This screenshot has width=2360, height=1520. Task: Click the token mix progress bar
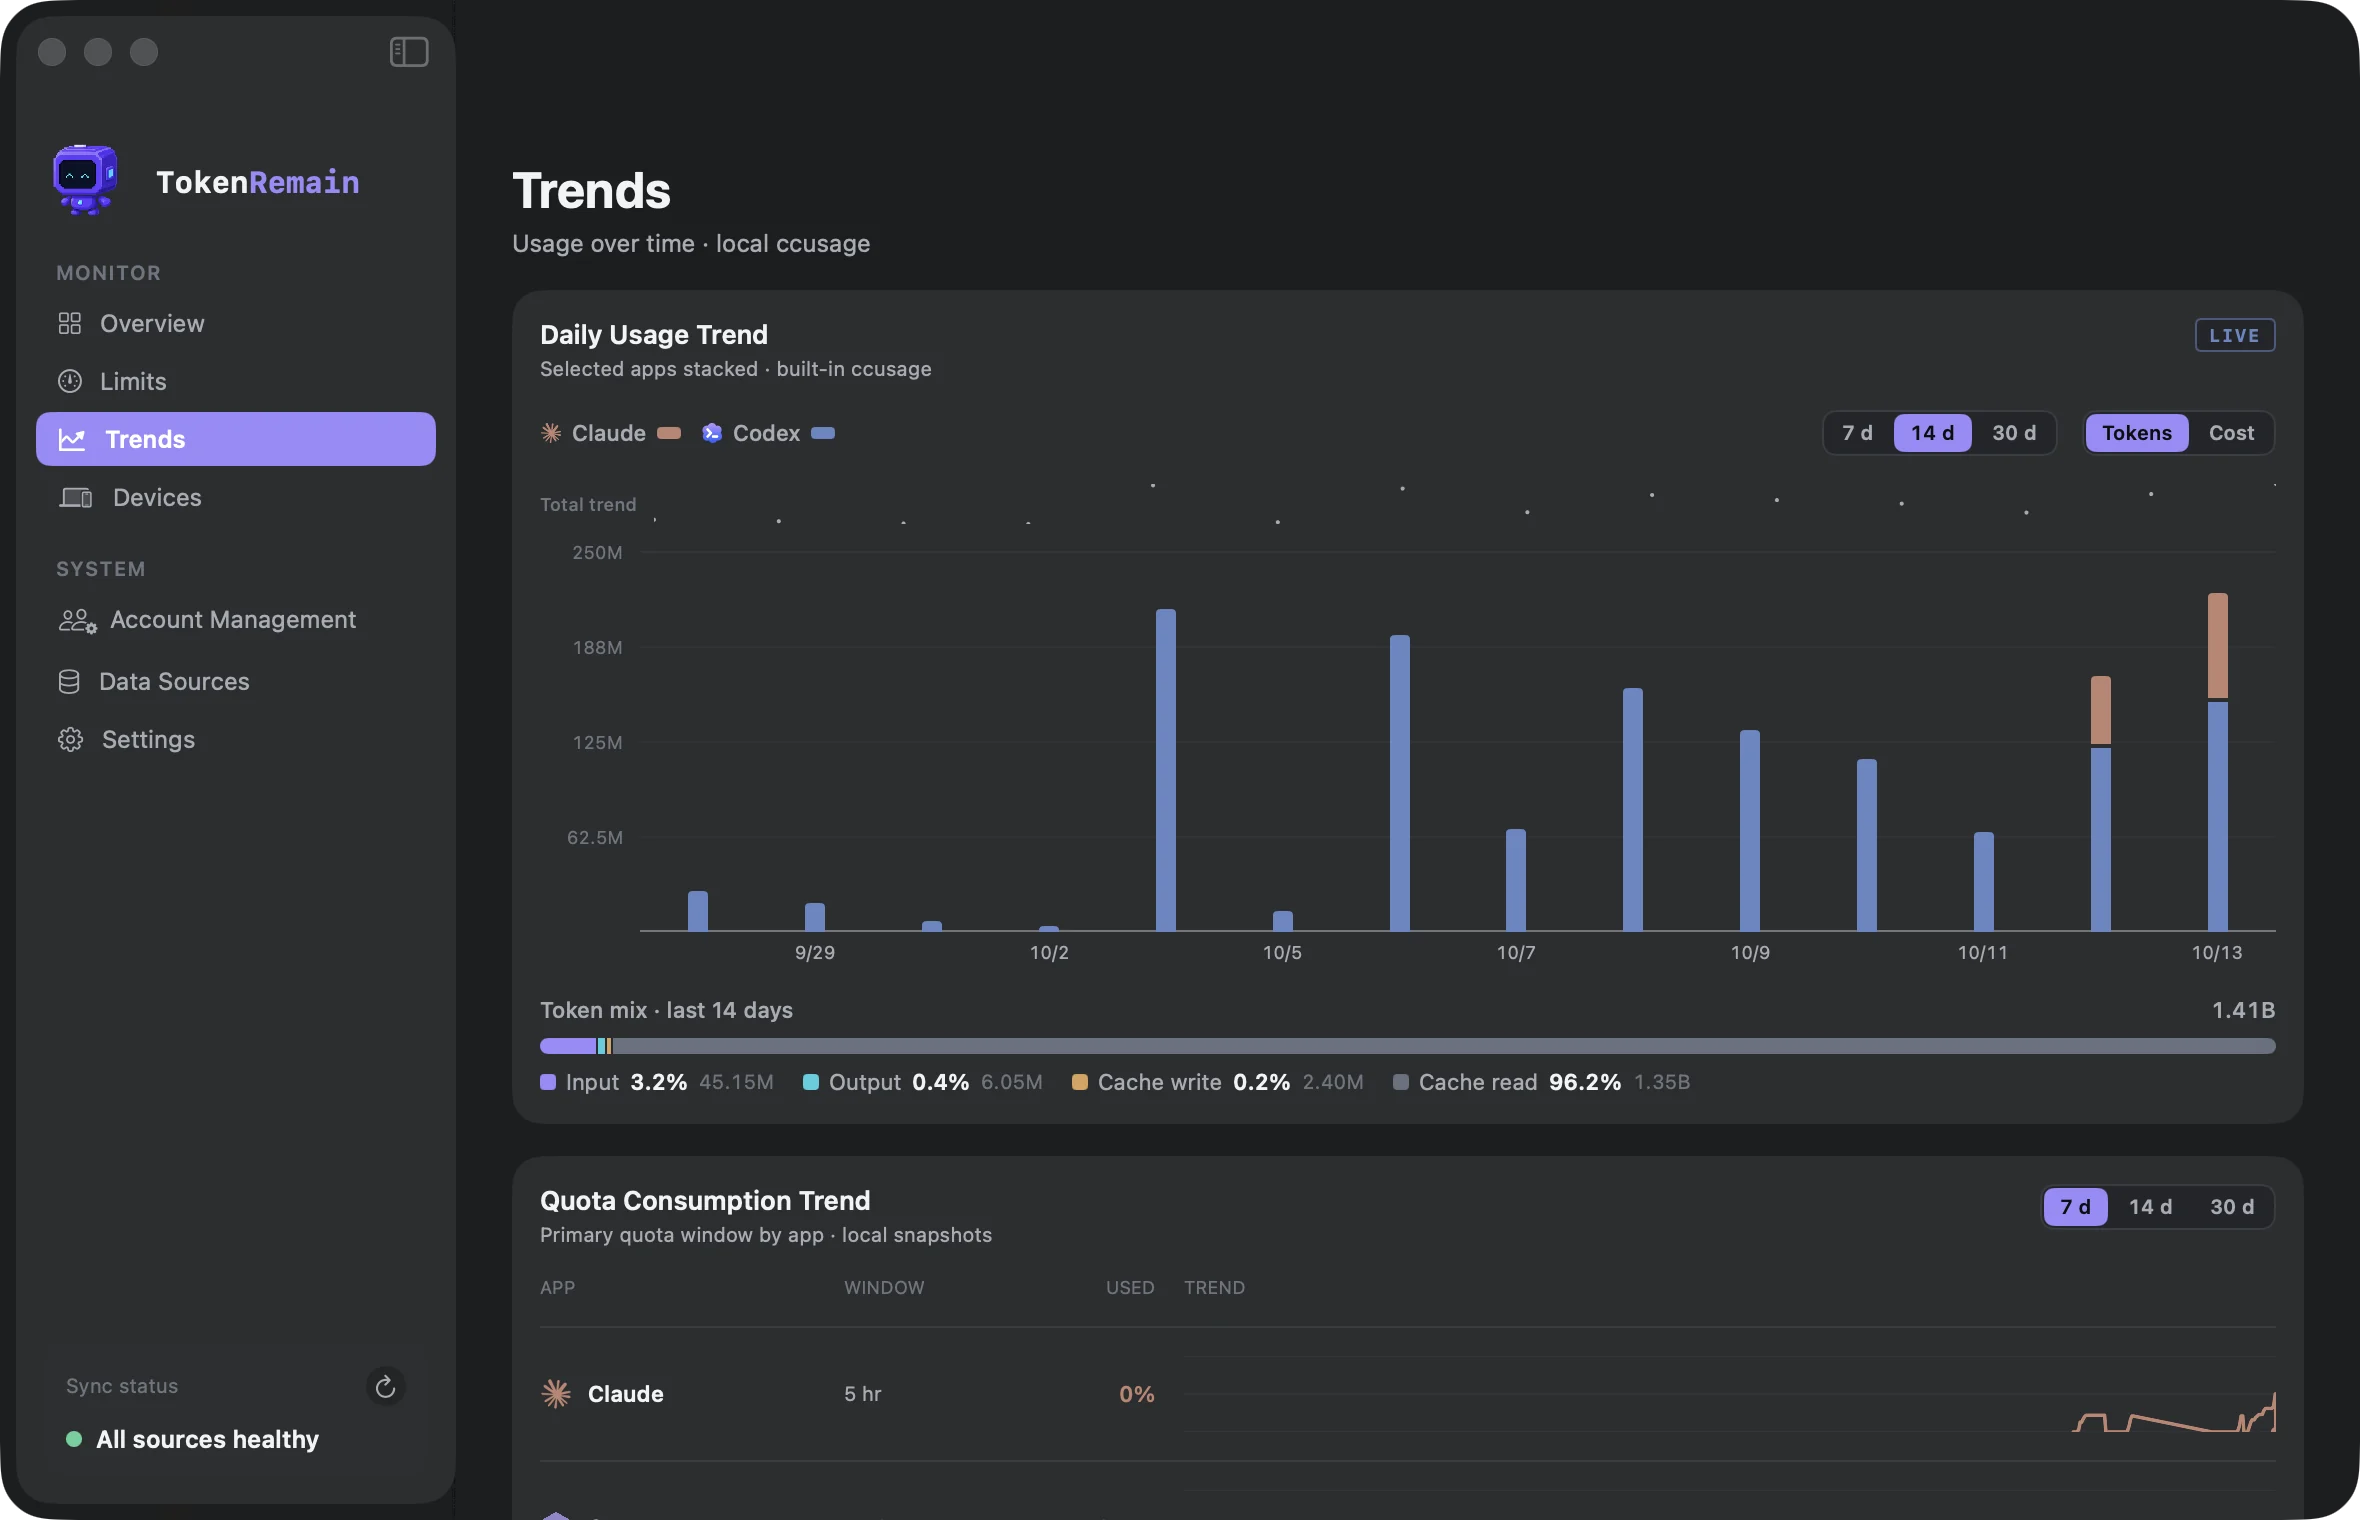(1407, 1046)
